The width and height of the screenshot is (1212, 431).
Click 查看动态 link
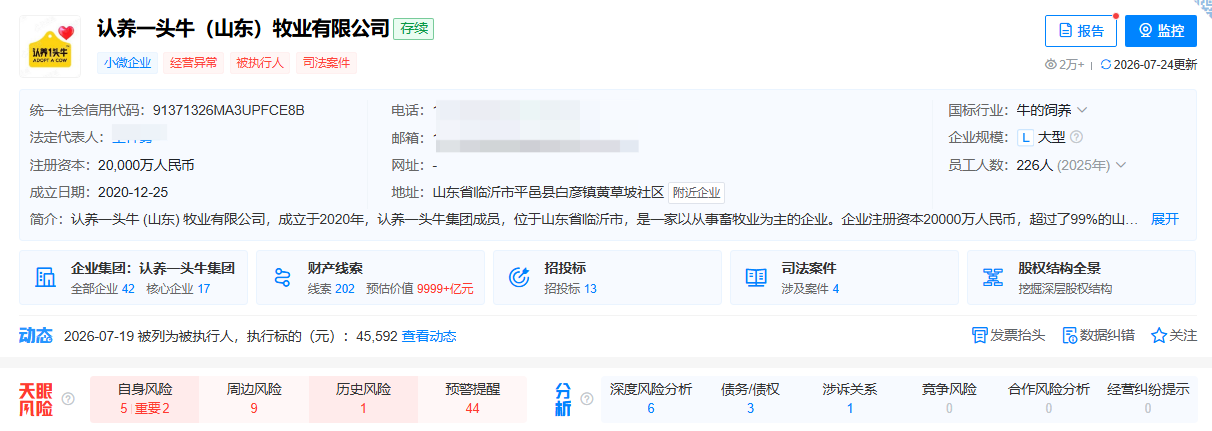429,336
